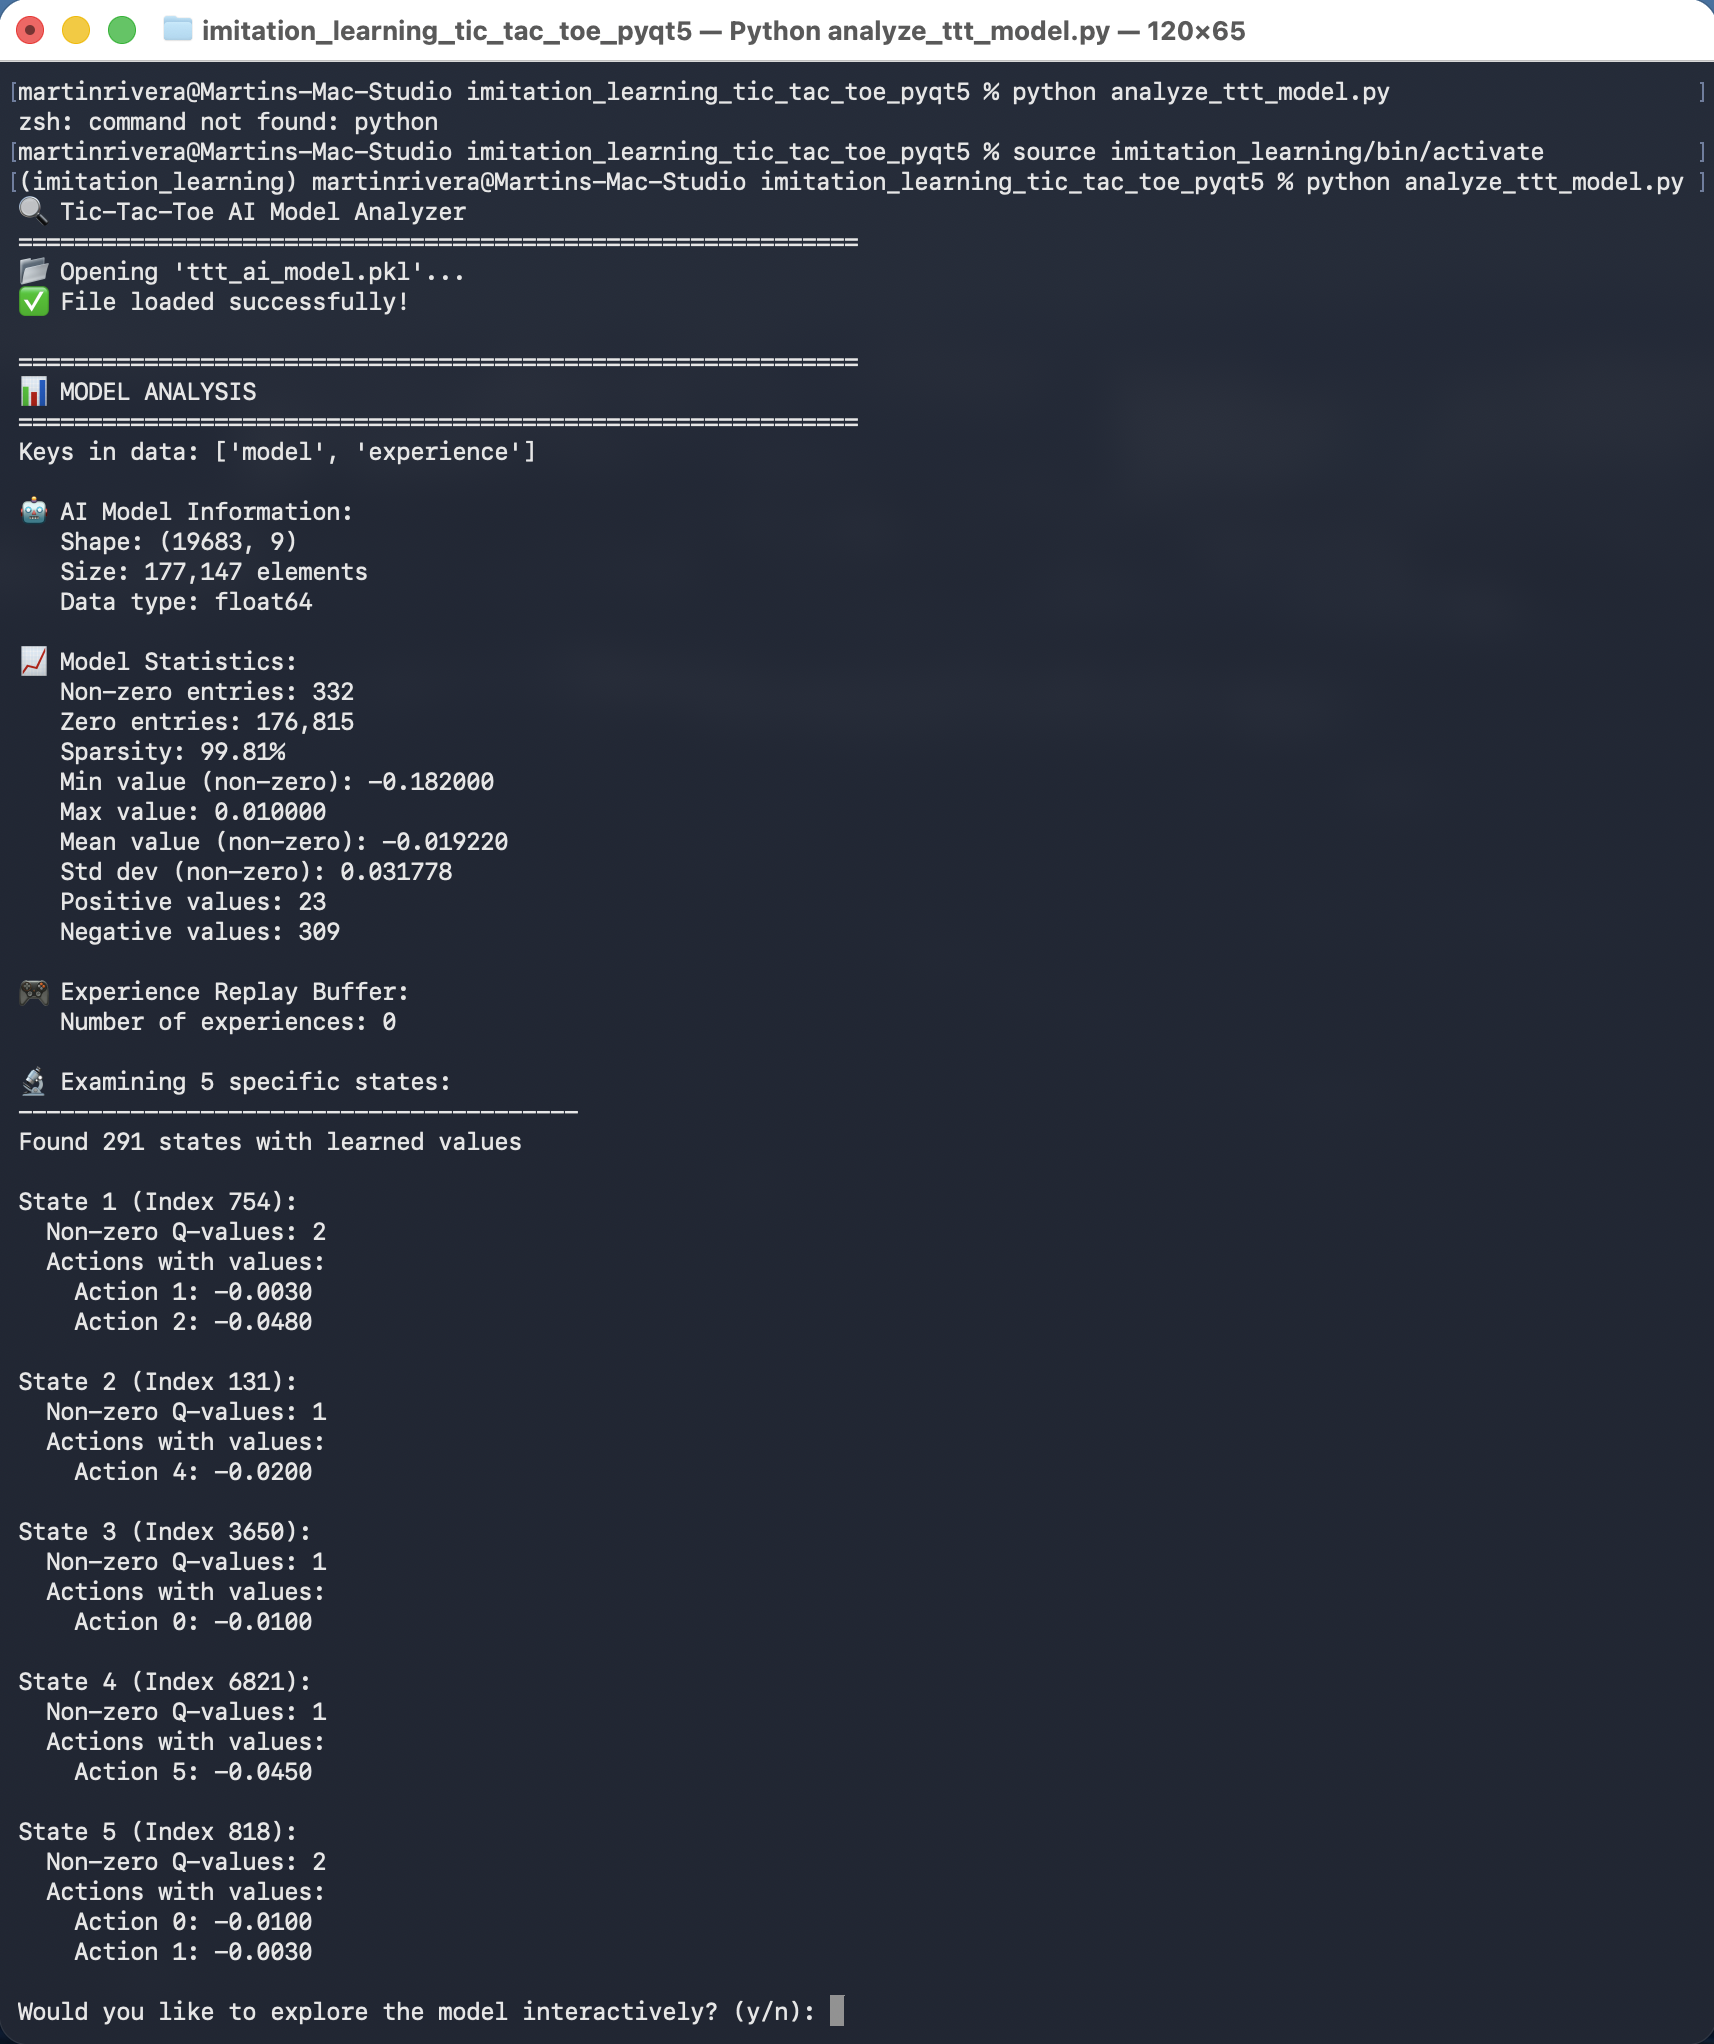Minimize the terminal with the yellow button

[x=76, y=30]
